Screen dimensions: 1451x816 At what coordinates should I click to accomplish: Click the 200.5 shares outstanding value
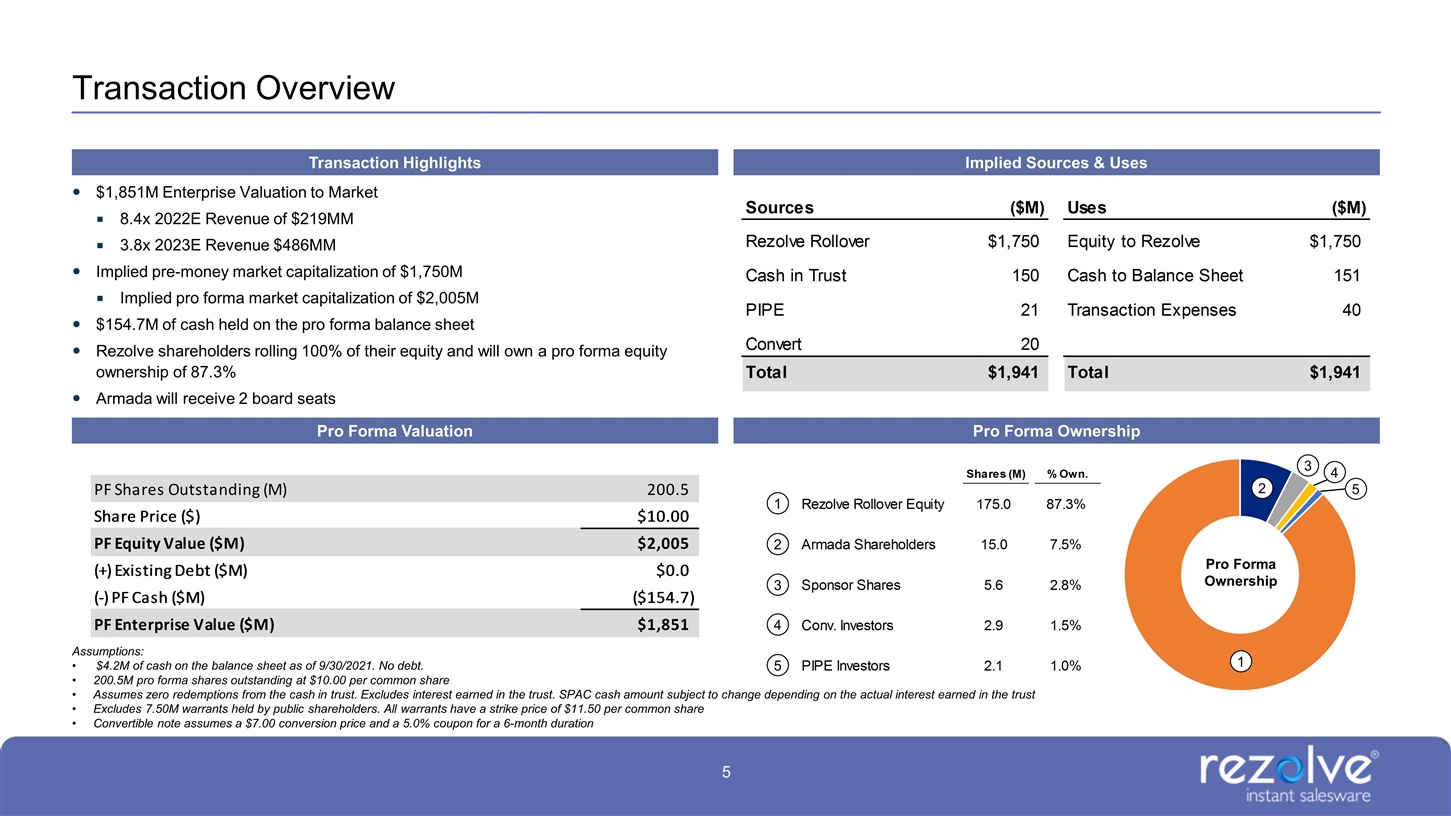click(668, 489)
